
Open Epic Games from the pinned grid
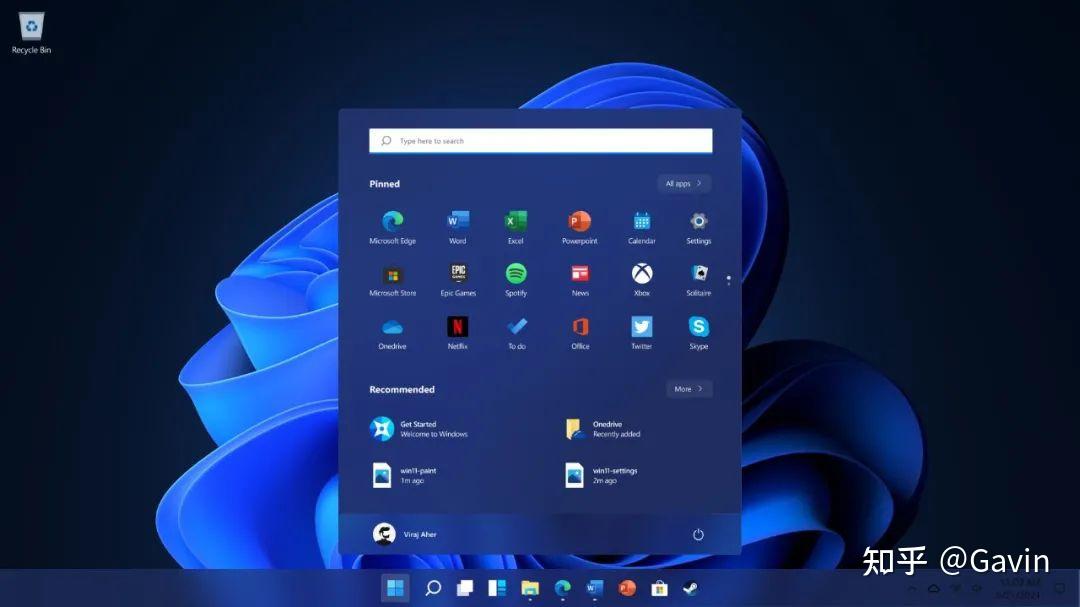pos(457,272)
